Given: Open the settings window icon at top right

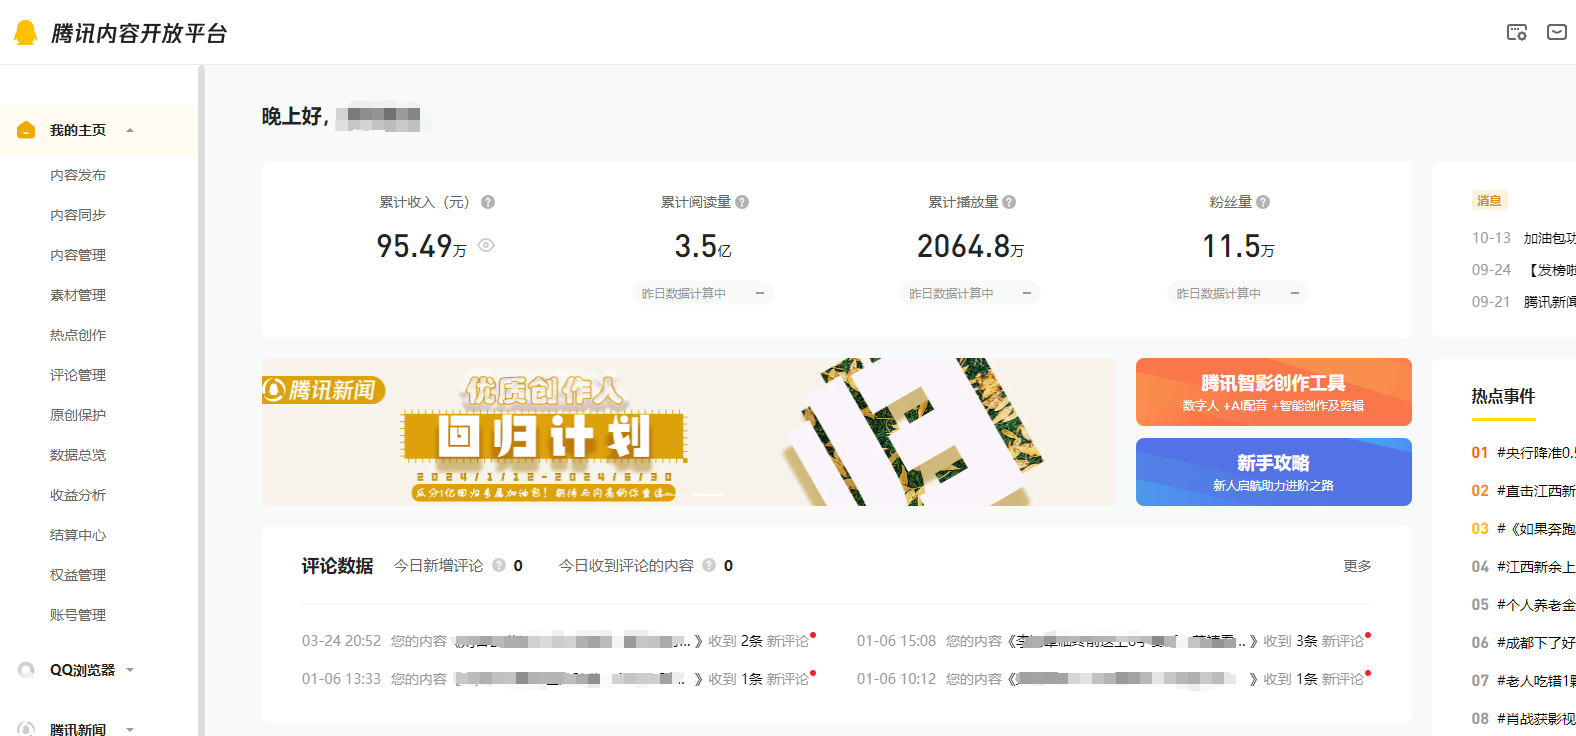Looking at the screenshot, I should (x=1517, y=33).
